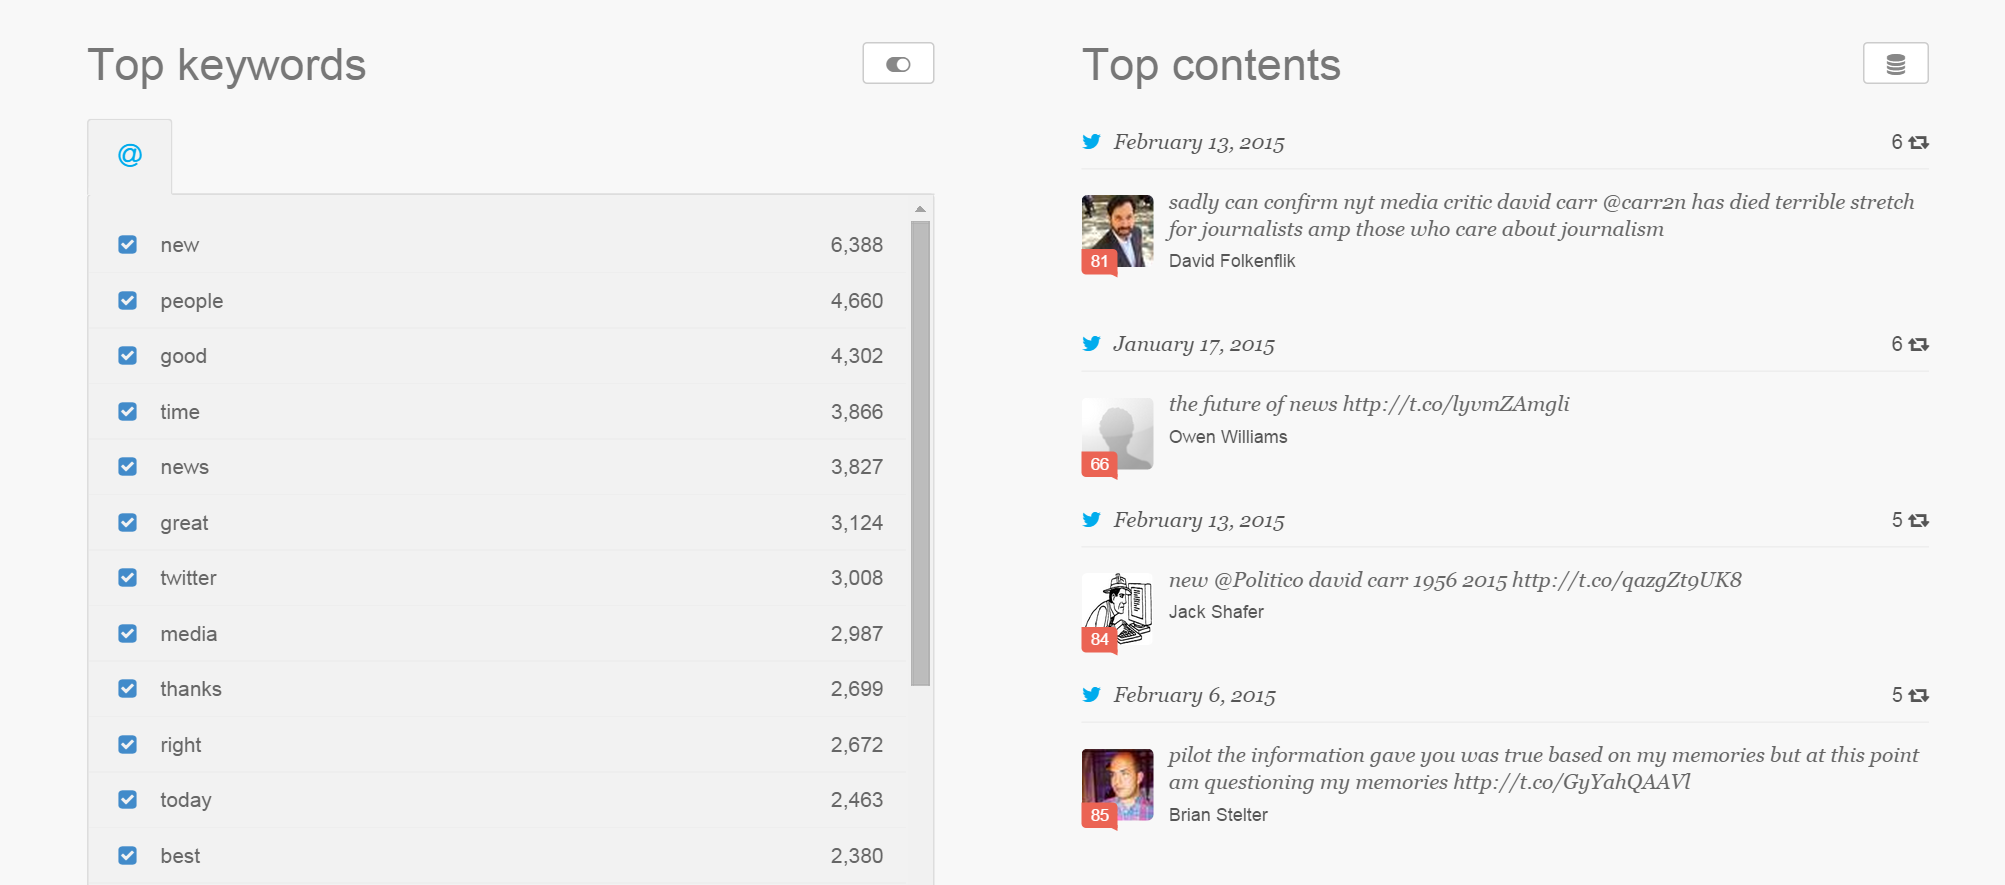
Task: Click the score badge 84 on Jack Shafer
Action: (x=1099, y=640)
